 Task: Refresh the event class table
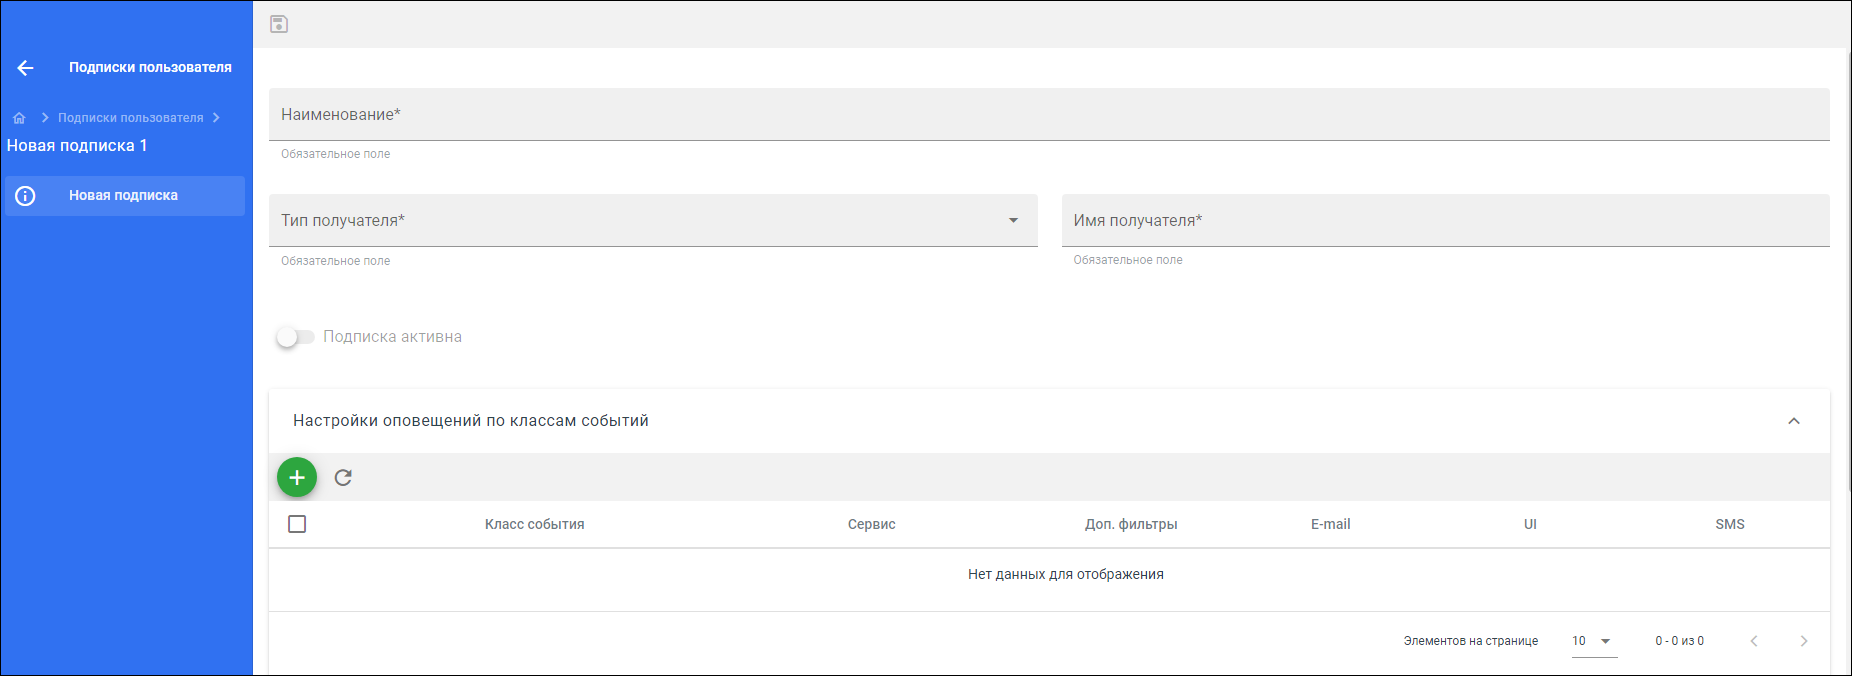click(343, 478)
